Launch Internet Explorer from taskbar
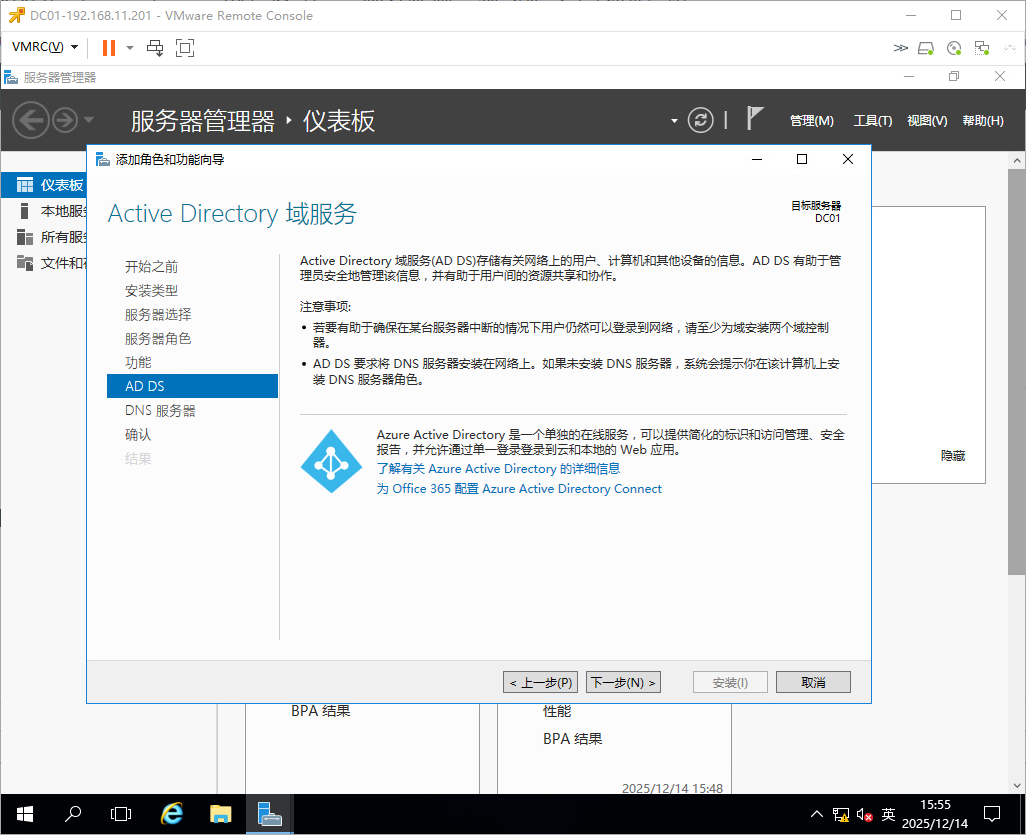 point(171,814)
